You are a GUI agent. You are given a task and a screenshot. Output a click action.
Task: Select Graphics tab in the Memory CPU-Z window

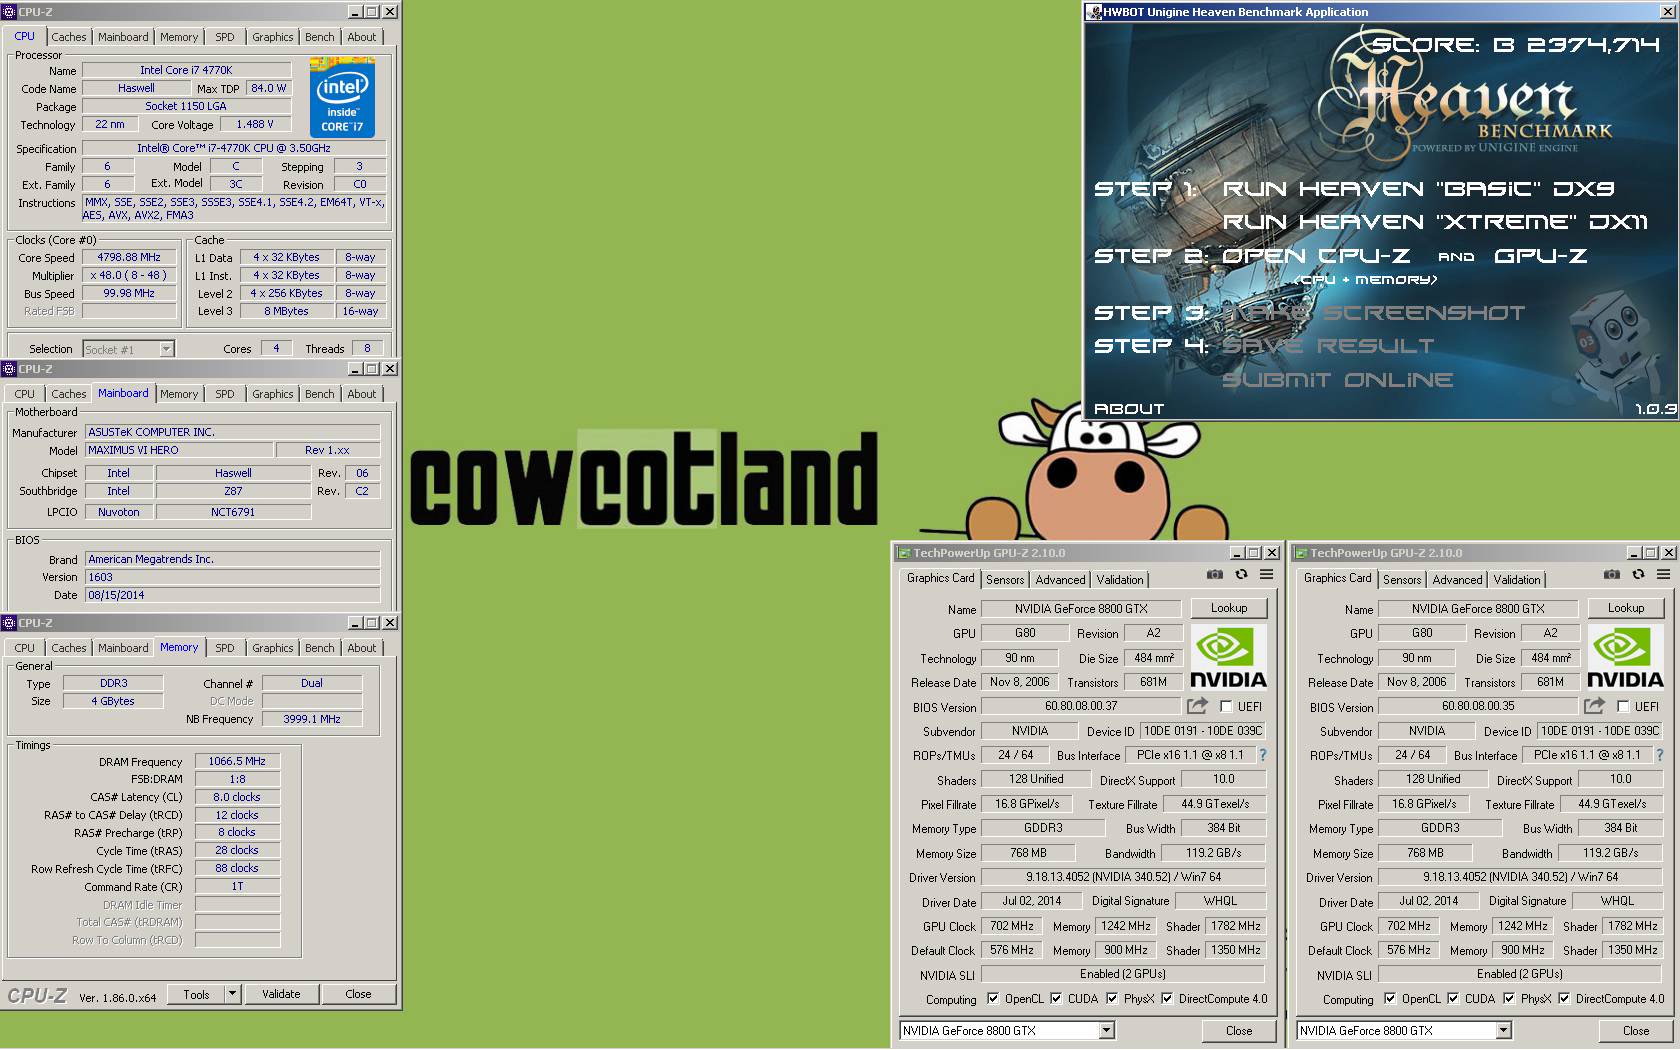coord(273,648)
